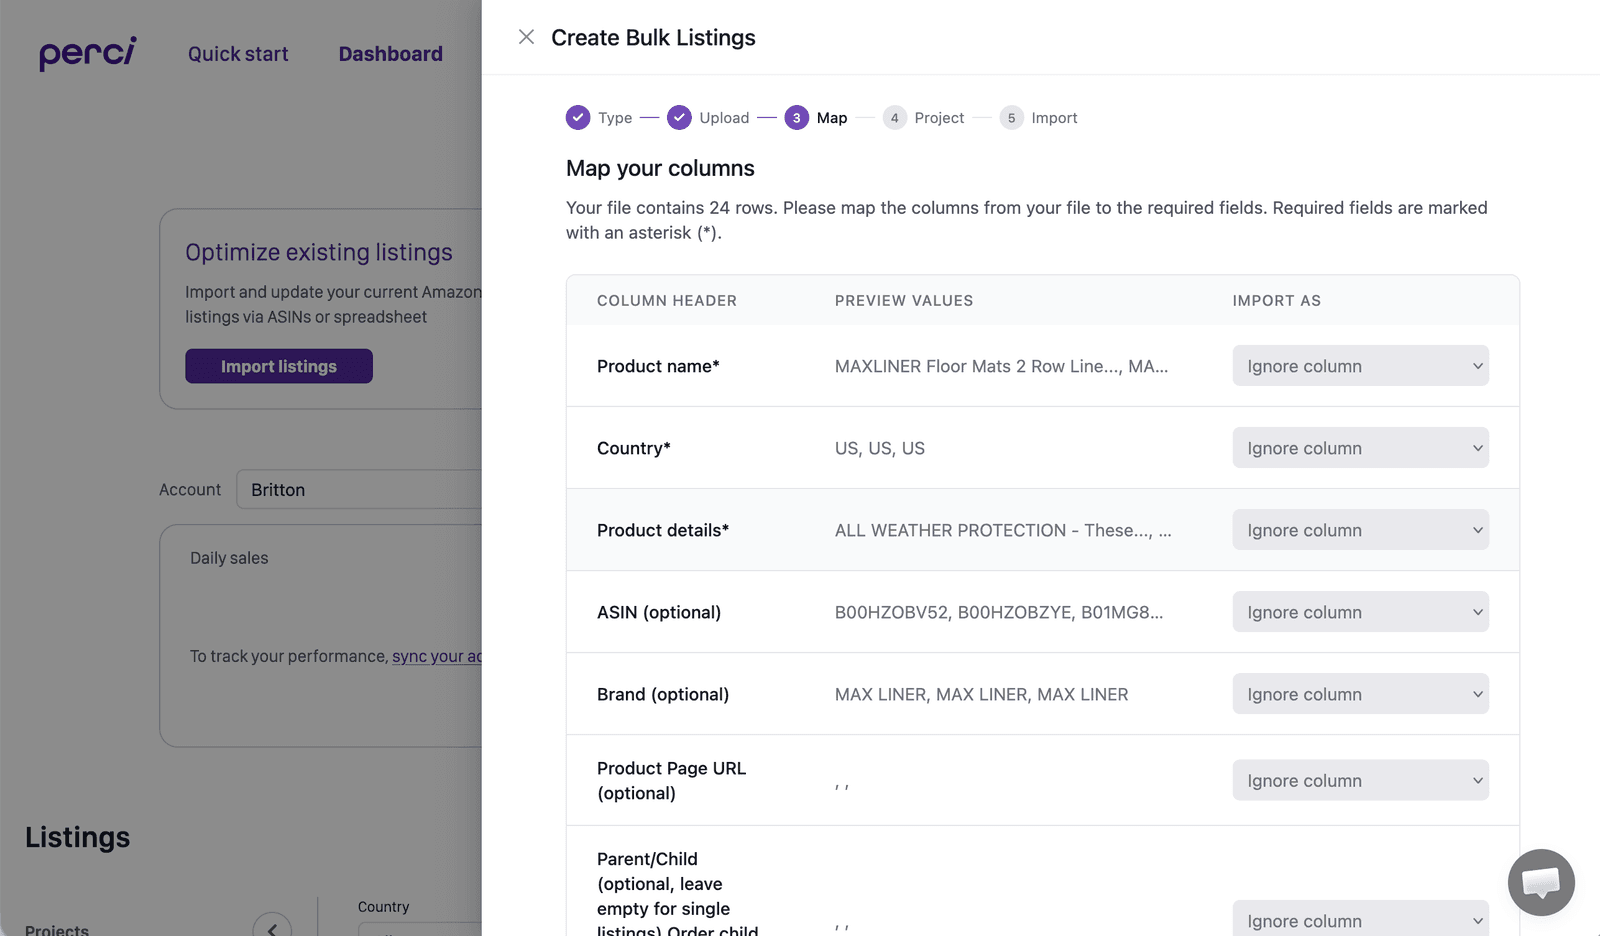The image size is (1600, 936).
Task: Open Dashboard in top navigation
Action: pos(390,54)
